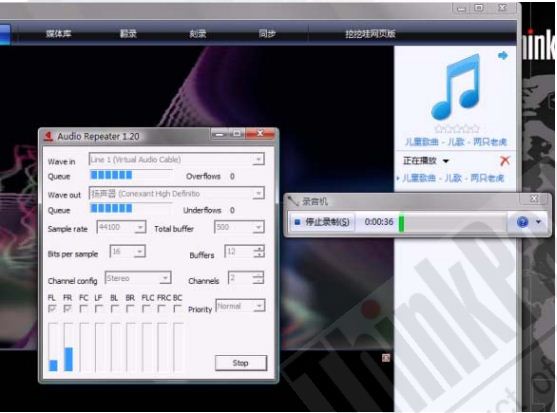Click the FL channel level meter

click(x=53, y=347)
